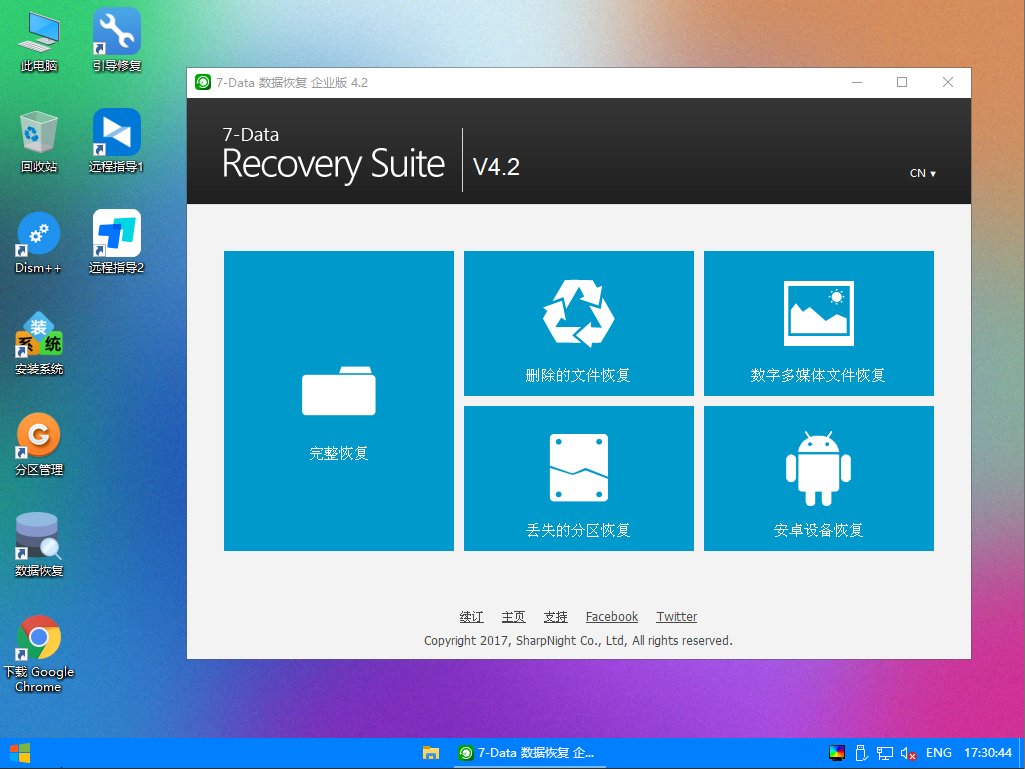
Task: Open 删除的文件恢复 label
Action: tap(578, 375)
